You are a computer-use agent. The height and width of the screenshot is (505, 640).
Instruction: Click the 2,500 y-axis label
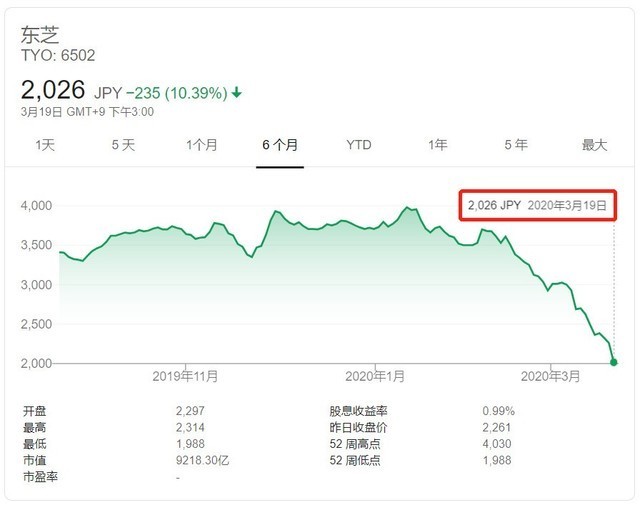pos(36,324)
